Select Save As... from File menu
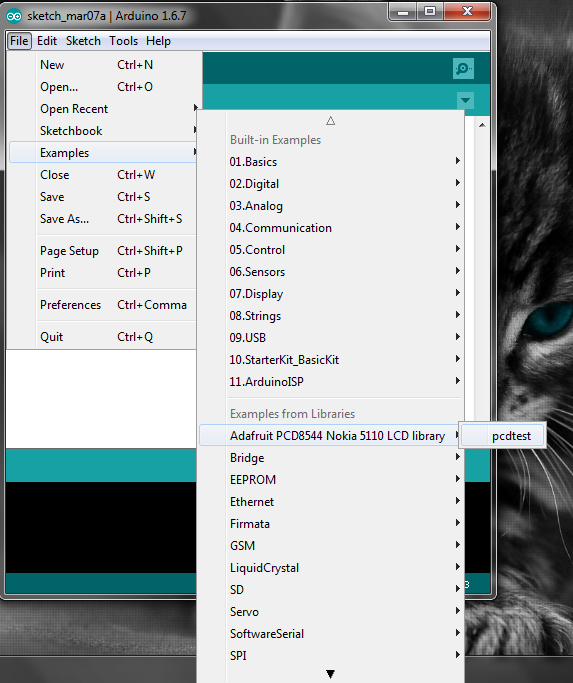This screenshot has width=573, height=683. click(103, 219)
